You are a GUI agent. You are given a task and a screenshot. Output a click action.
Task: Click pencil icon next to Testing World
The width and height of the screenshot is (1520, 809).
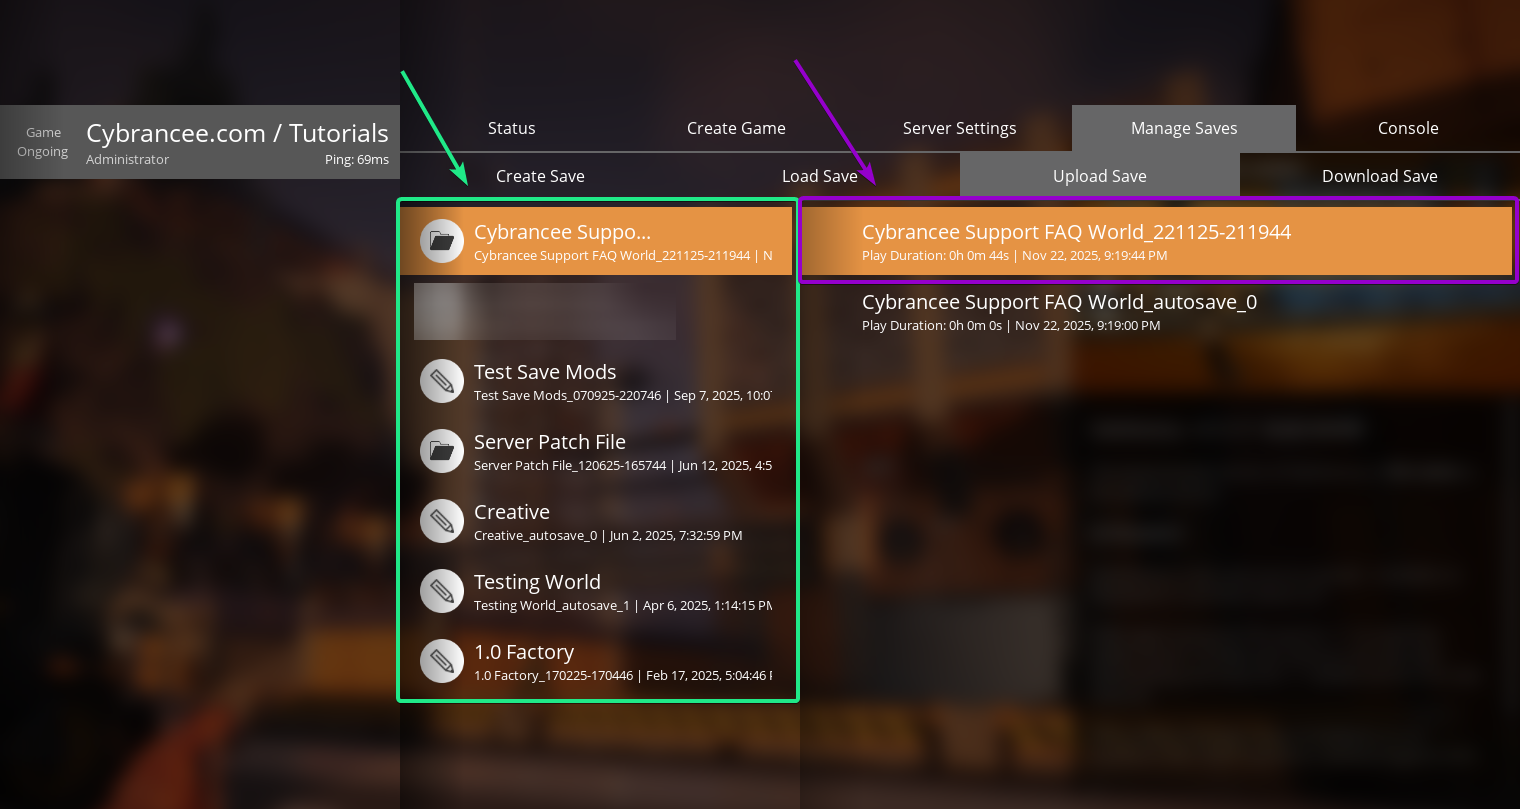pos(441,591)
